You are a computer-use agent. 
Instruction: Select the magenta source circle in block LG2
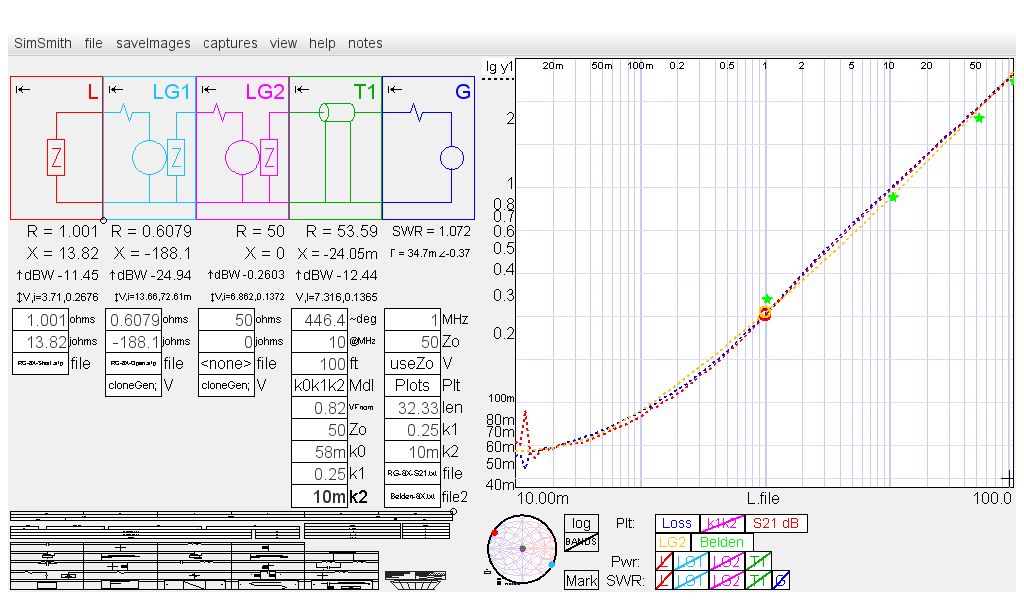tap(242, 157)
